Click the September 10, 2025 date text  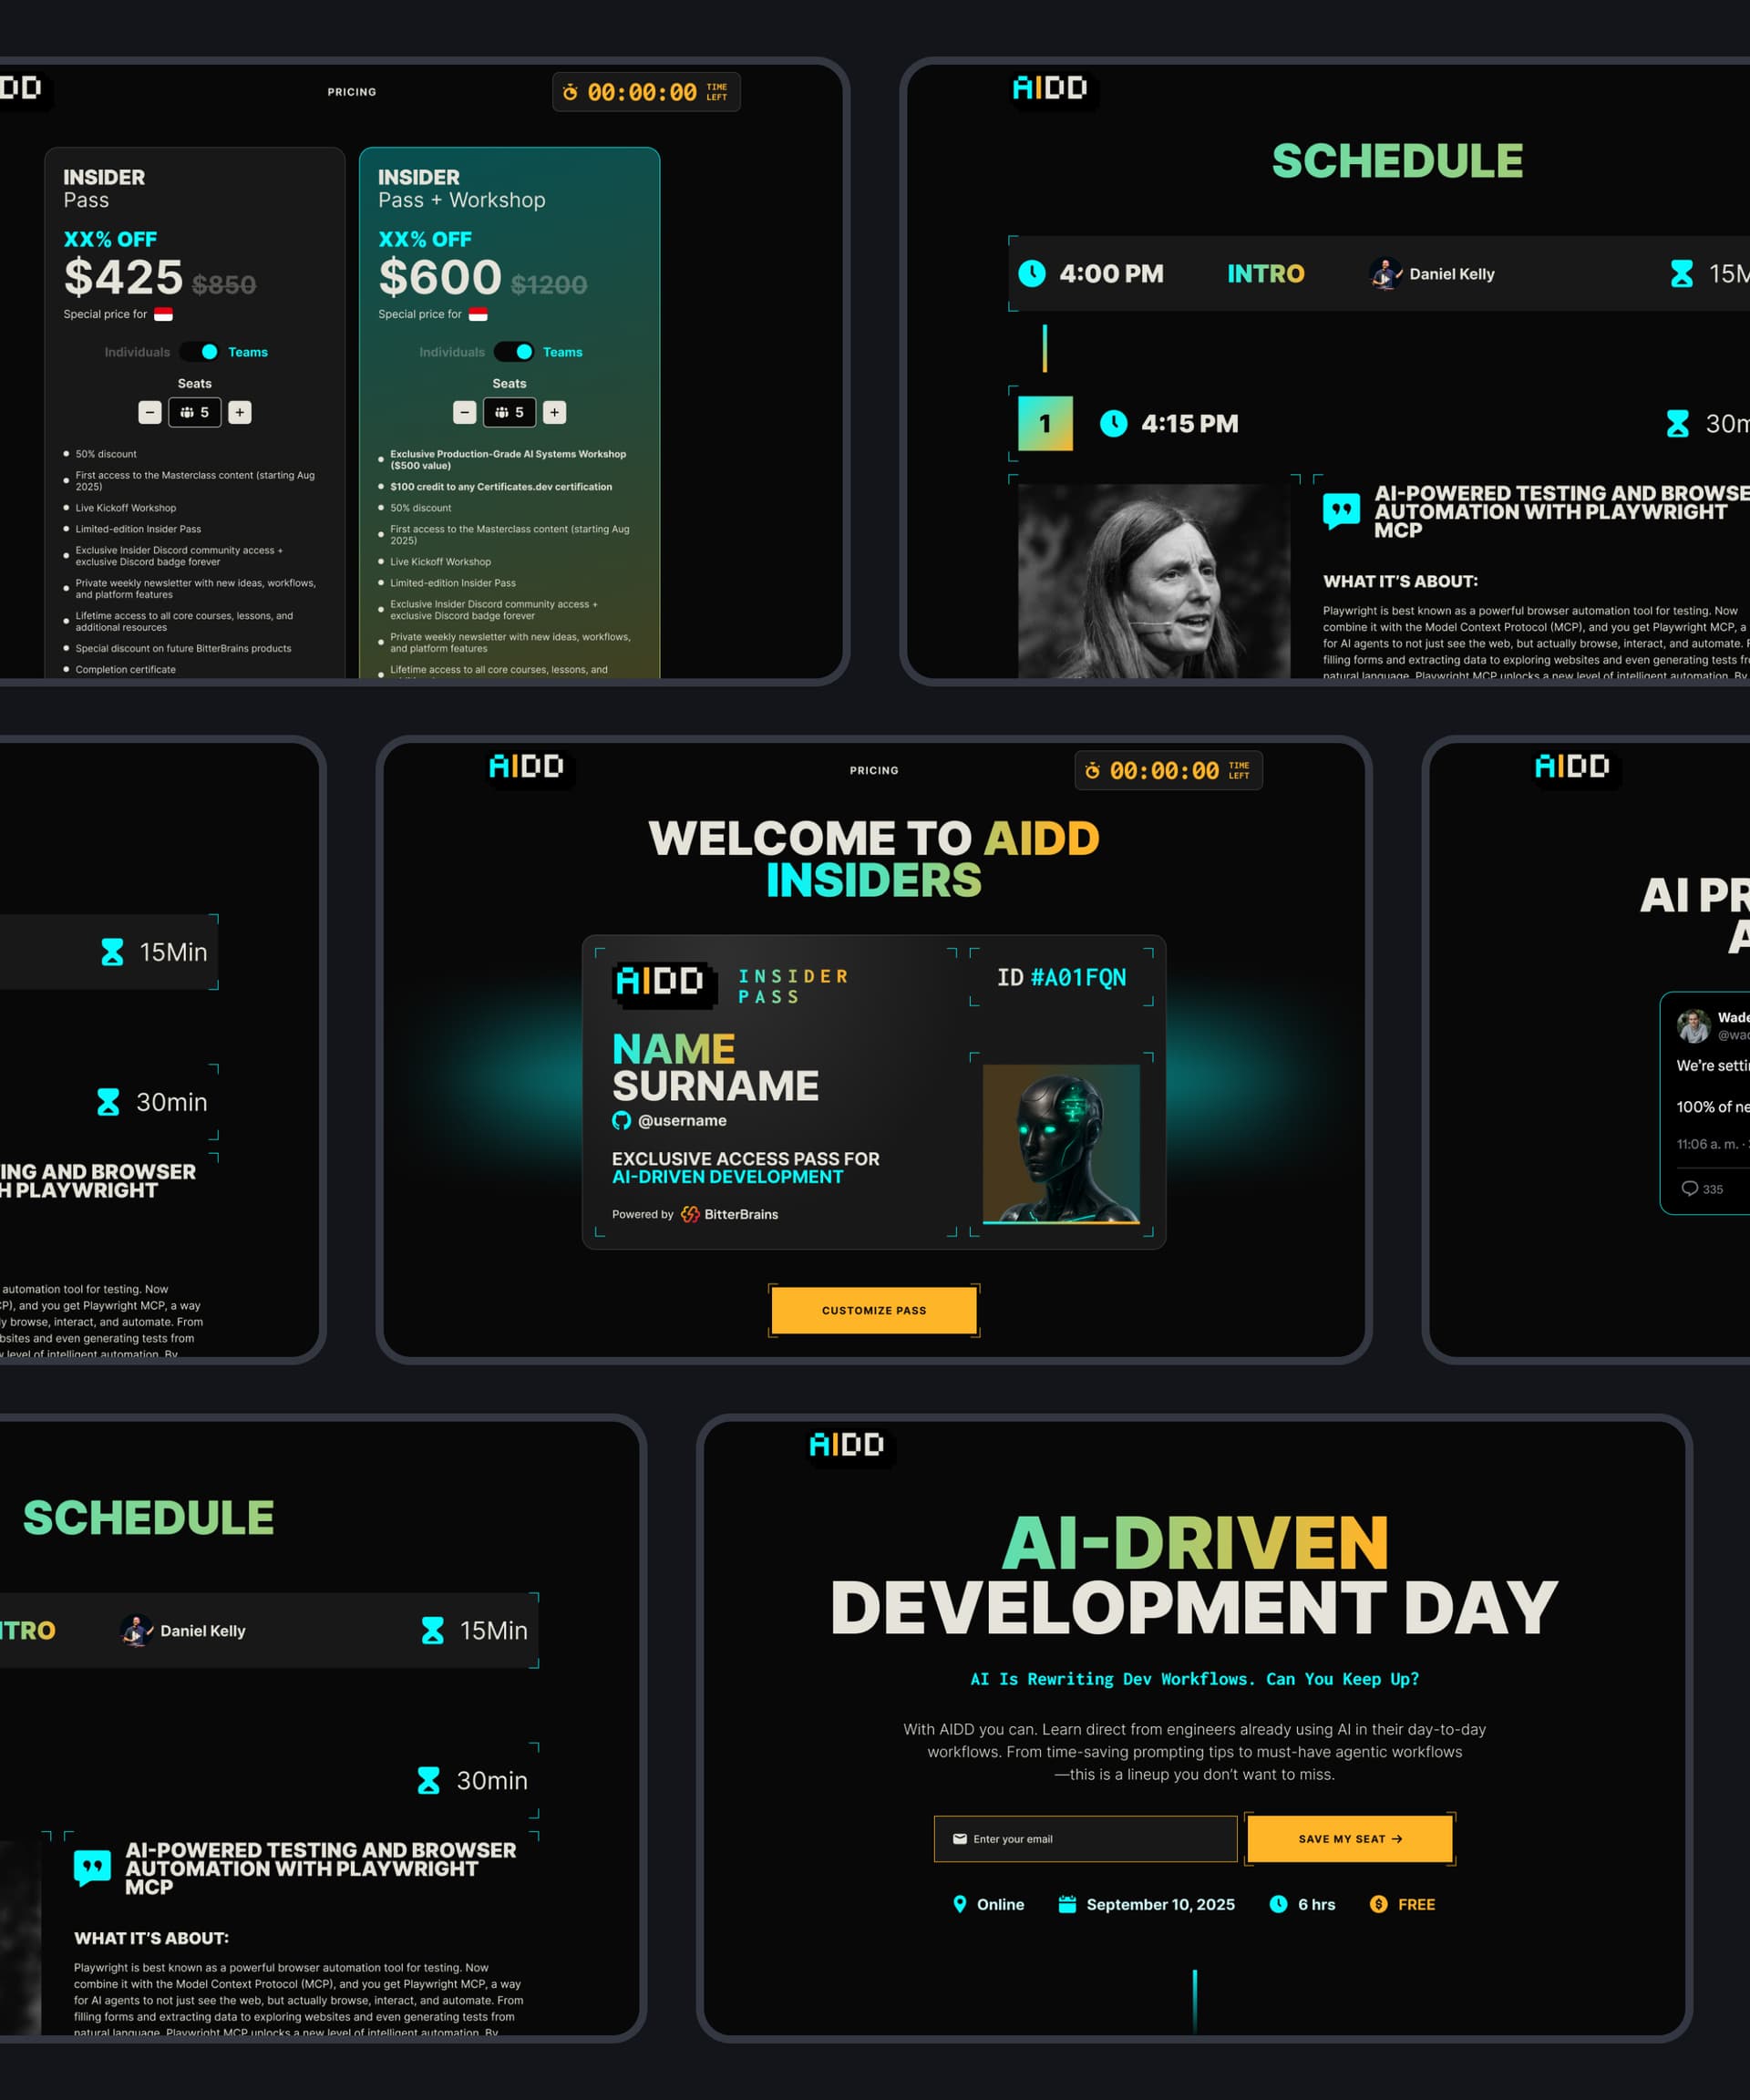[1160, 1904]
